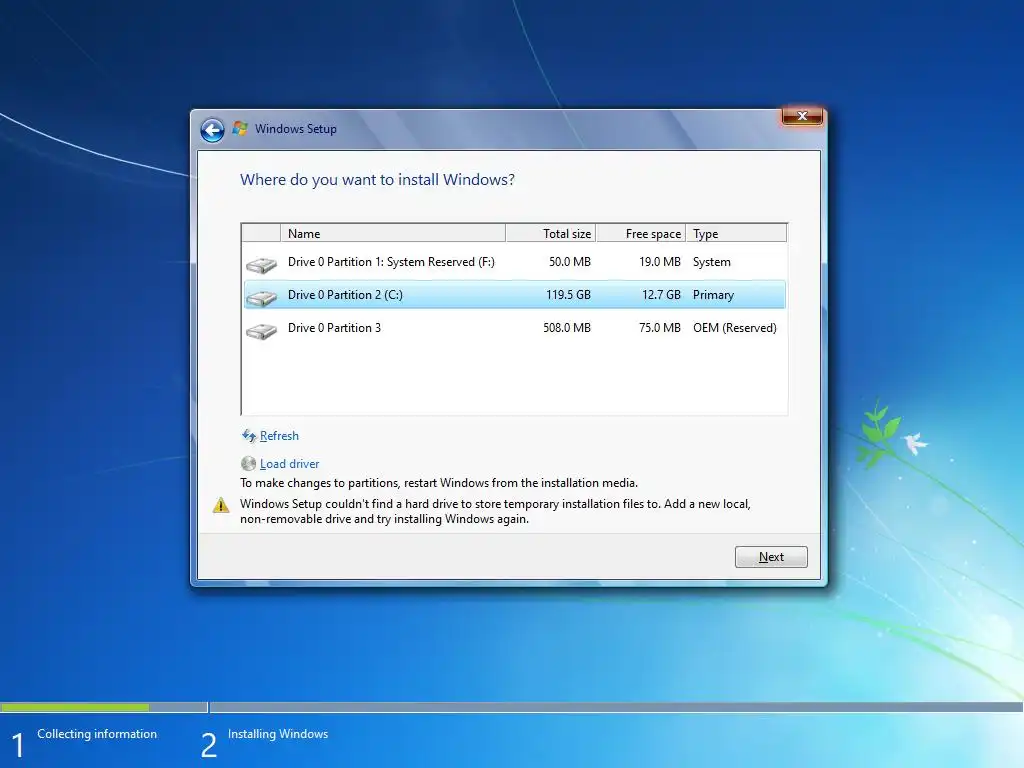The width and height of the screenshot is (1024, 768).
Task: Click the Windows Setup title text
Action: point(296,129)
